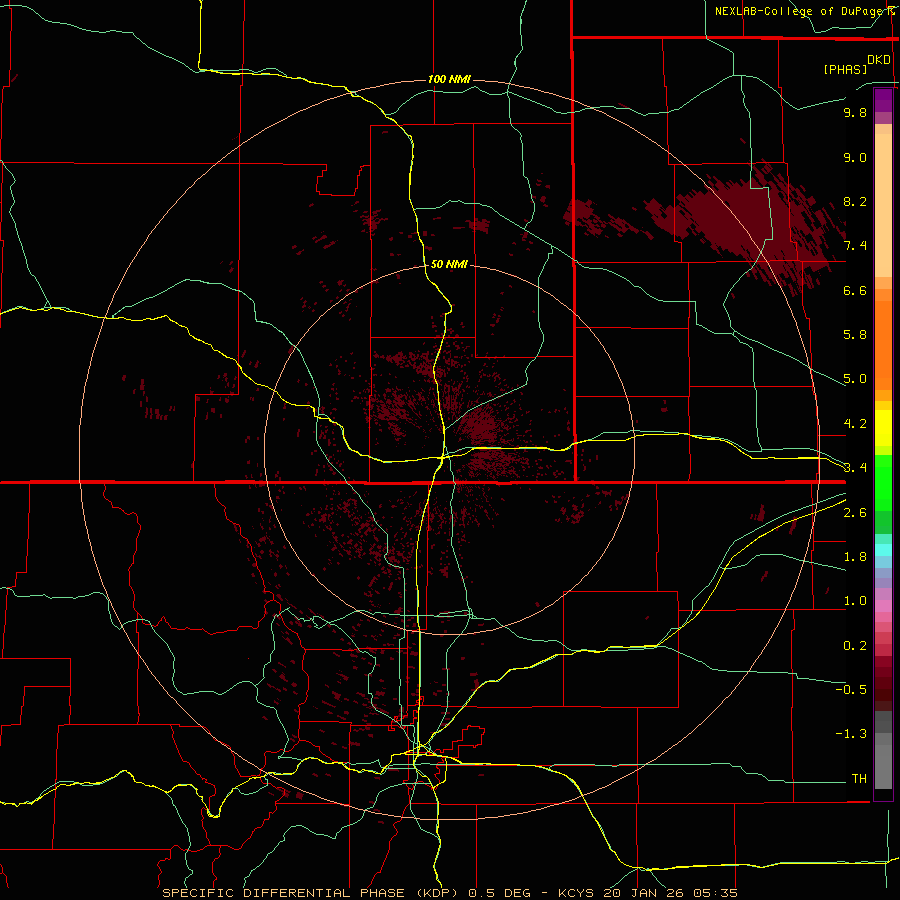Click the 5.0 legend value
This screenshot has height=900, width=900.
pos(855,379)
